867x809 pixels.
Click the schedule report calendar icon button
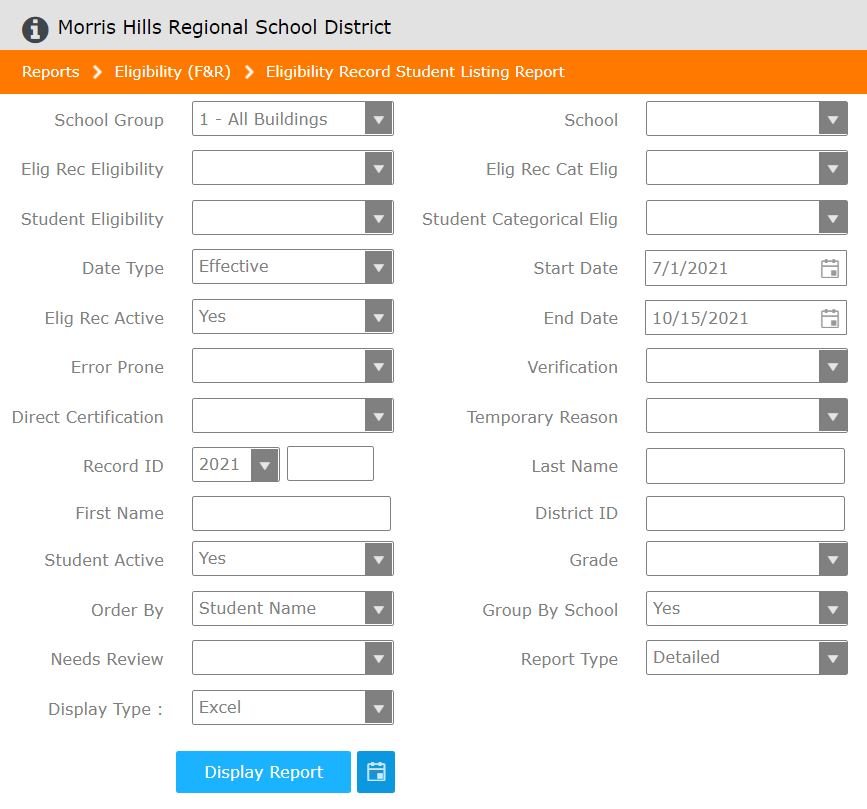tap(376, 772)
